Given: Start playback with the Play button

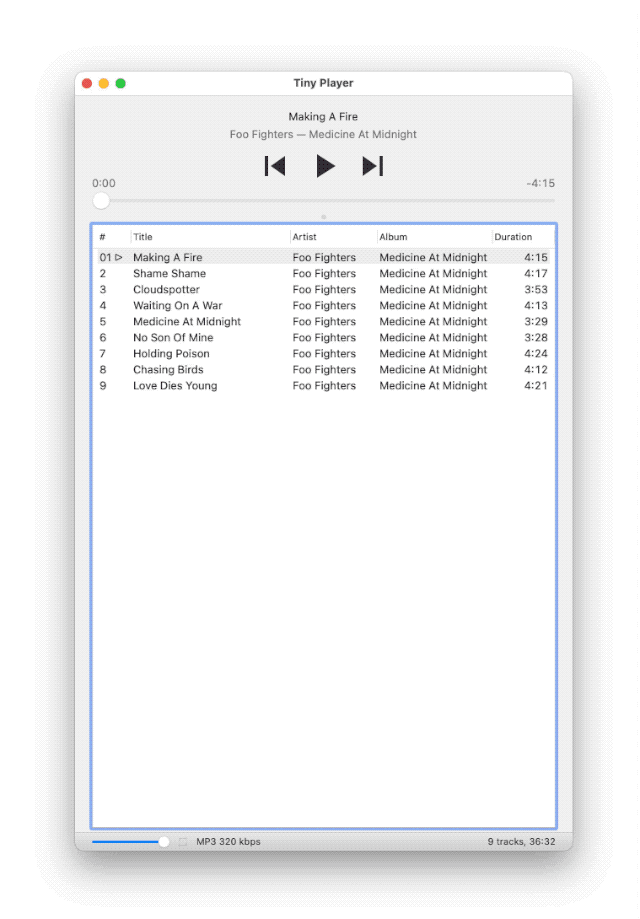Looking at the screenshot, I should 325,166.
